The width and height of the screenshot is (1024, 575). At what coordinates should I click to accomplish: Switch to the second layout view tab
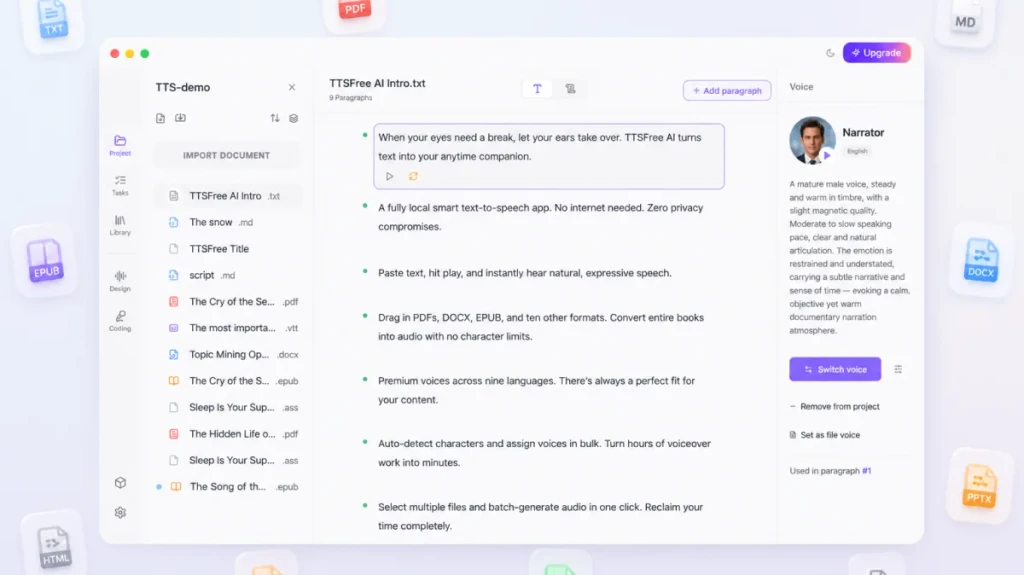click(570, 89)
